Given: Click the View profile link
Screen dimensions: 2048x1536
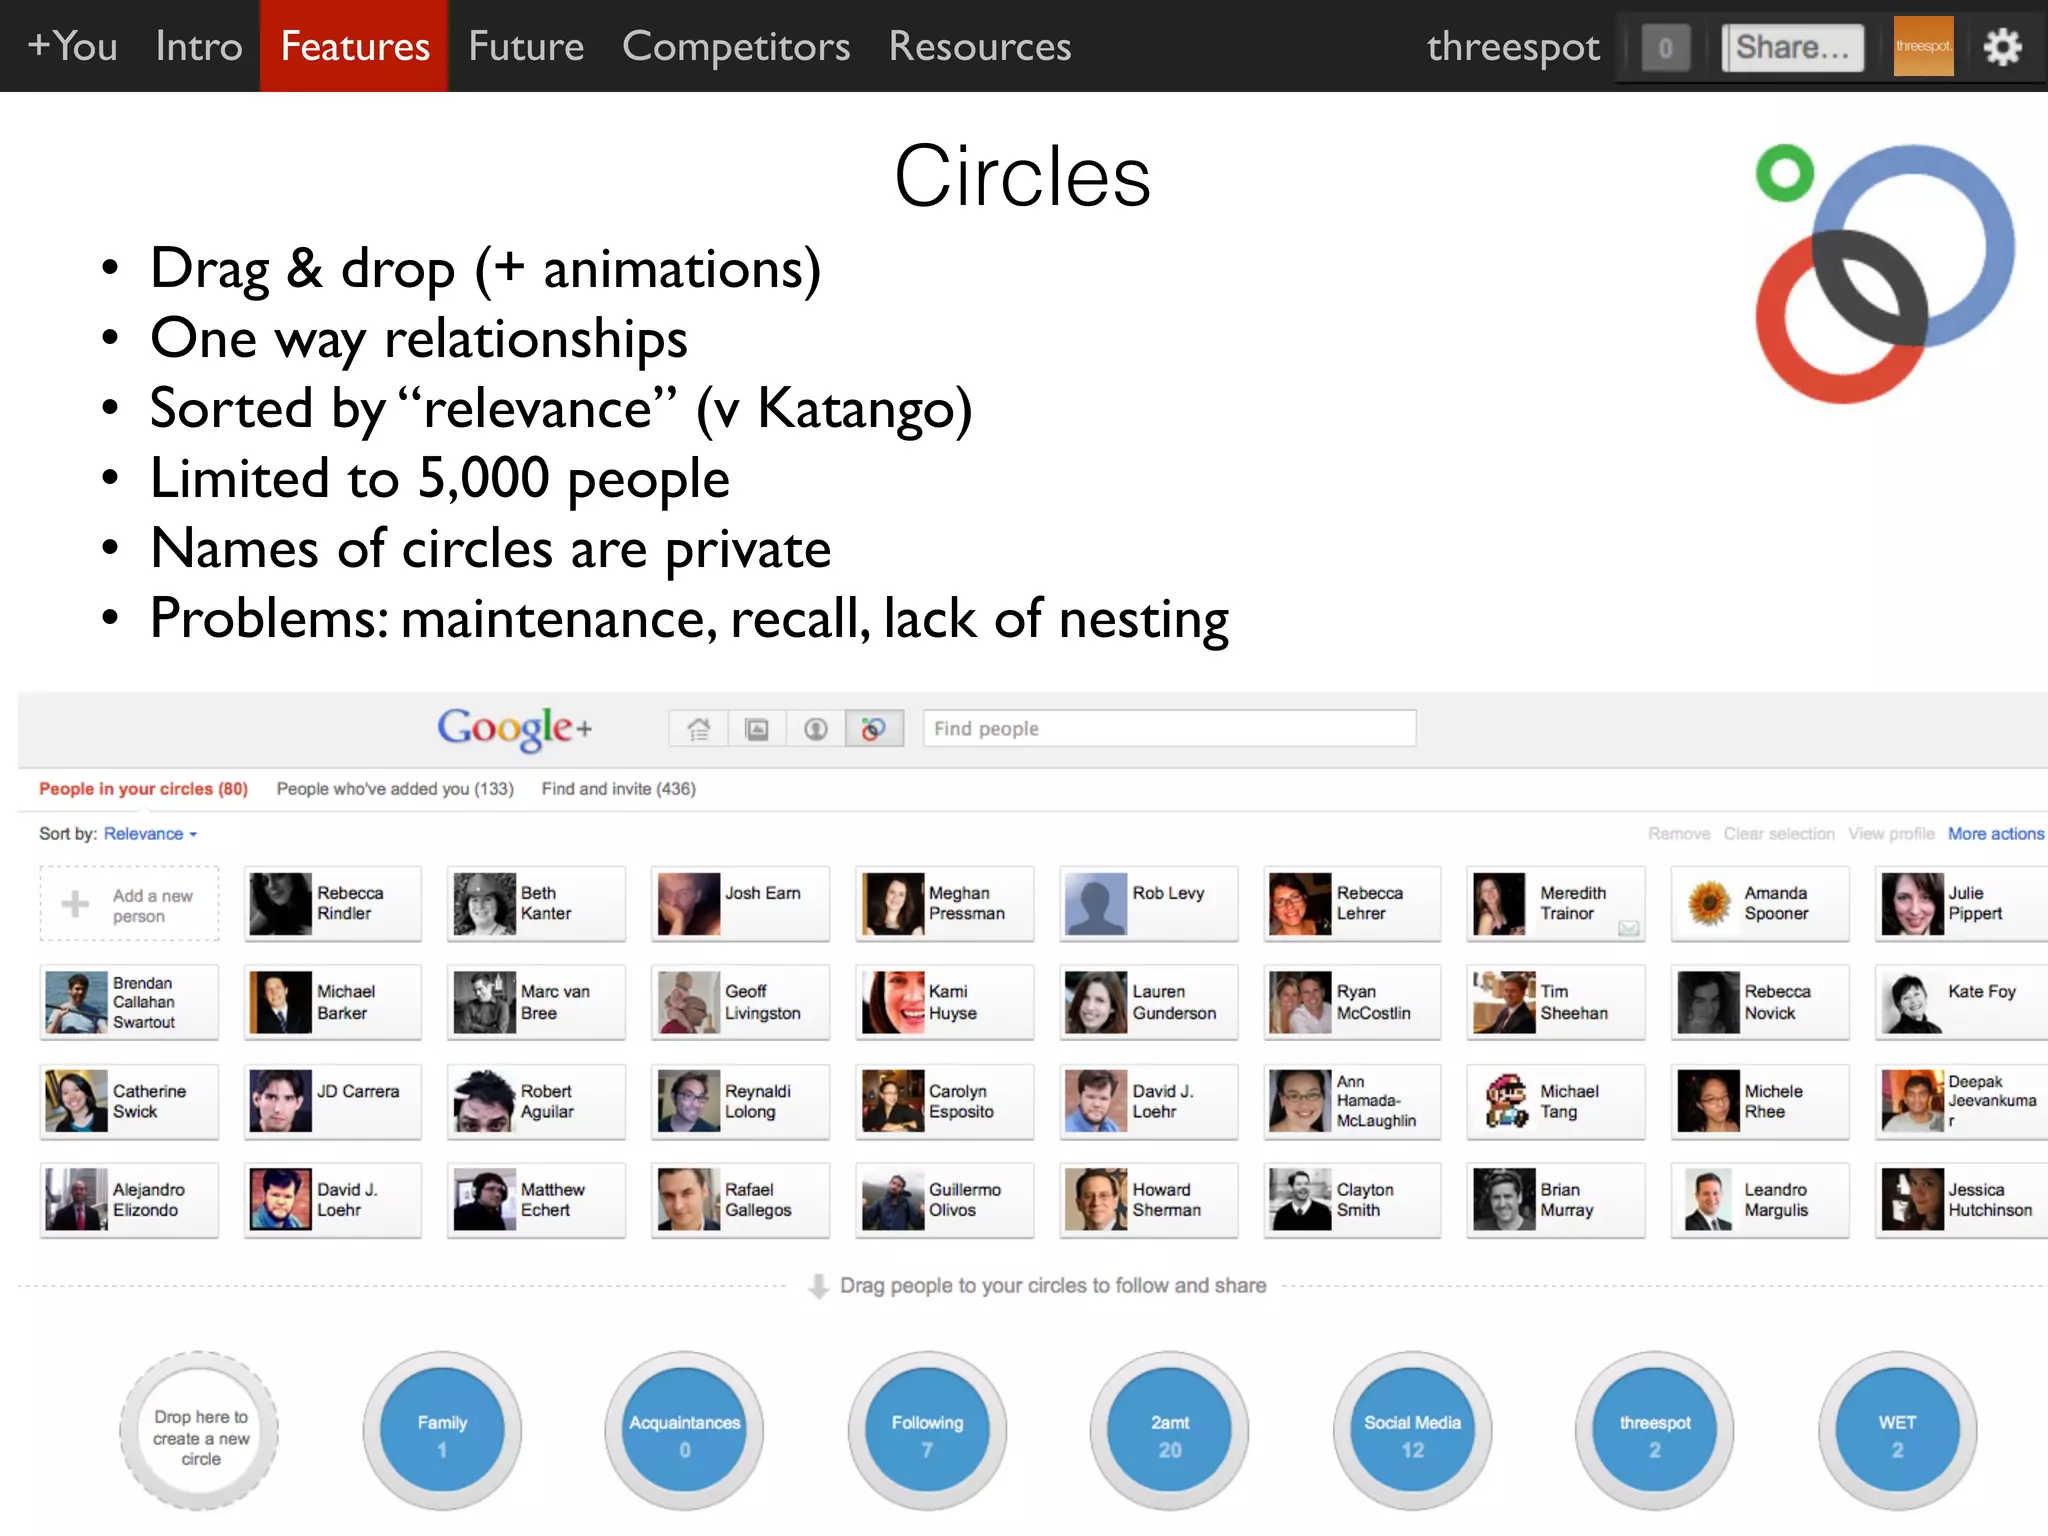Looking at the screenshot, I should click(1891, 834).
